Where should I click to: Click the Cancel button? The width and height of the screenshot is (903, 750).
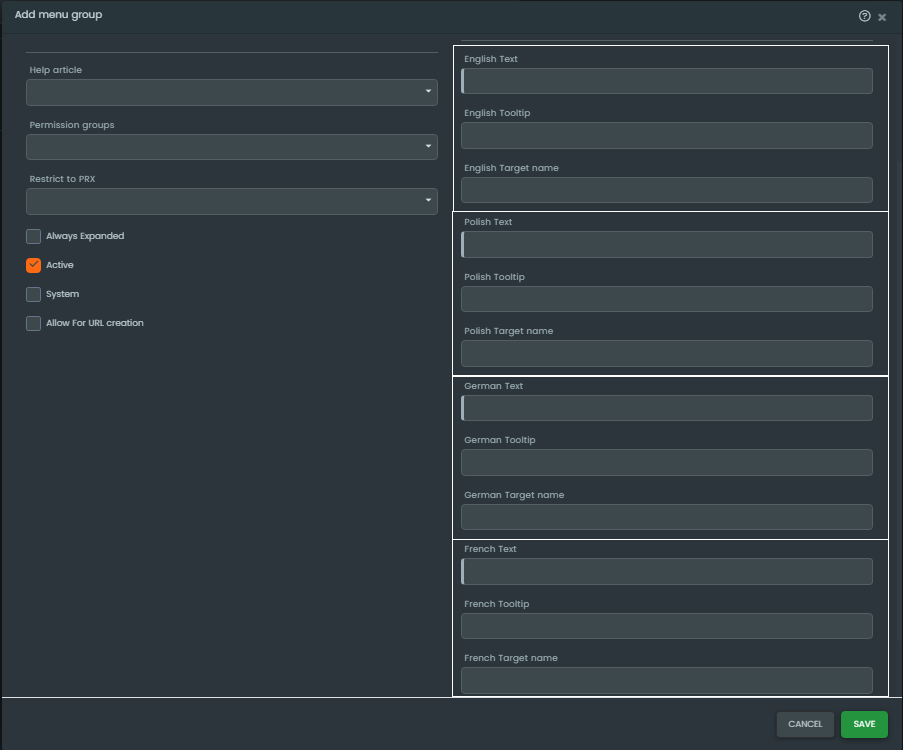(x=805, y=725)
